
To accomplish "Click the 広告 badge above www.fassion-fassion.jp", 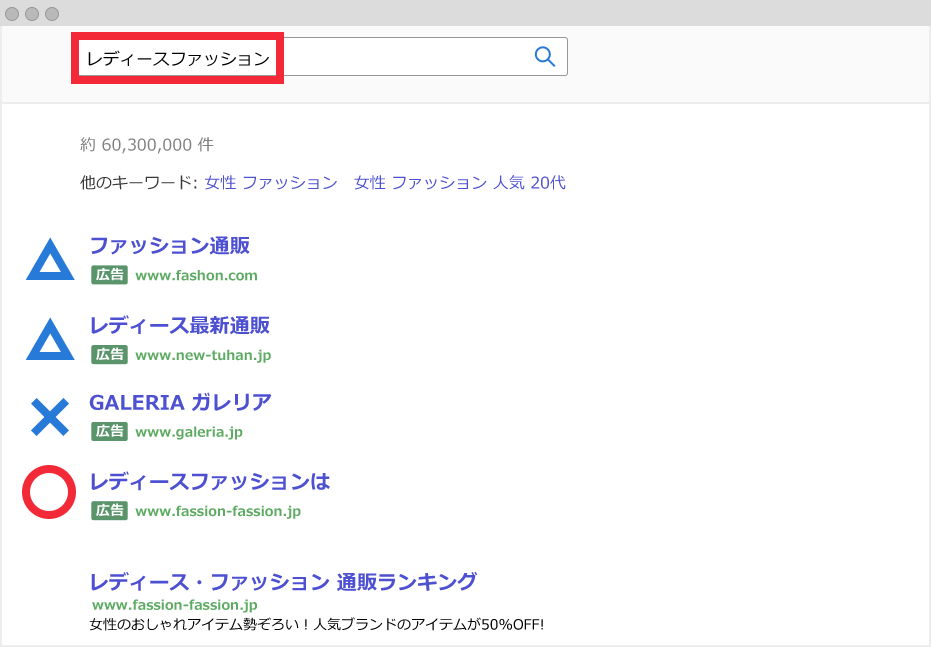I will coord(109,510).
